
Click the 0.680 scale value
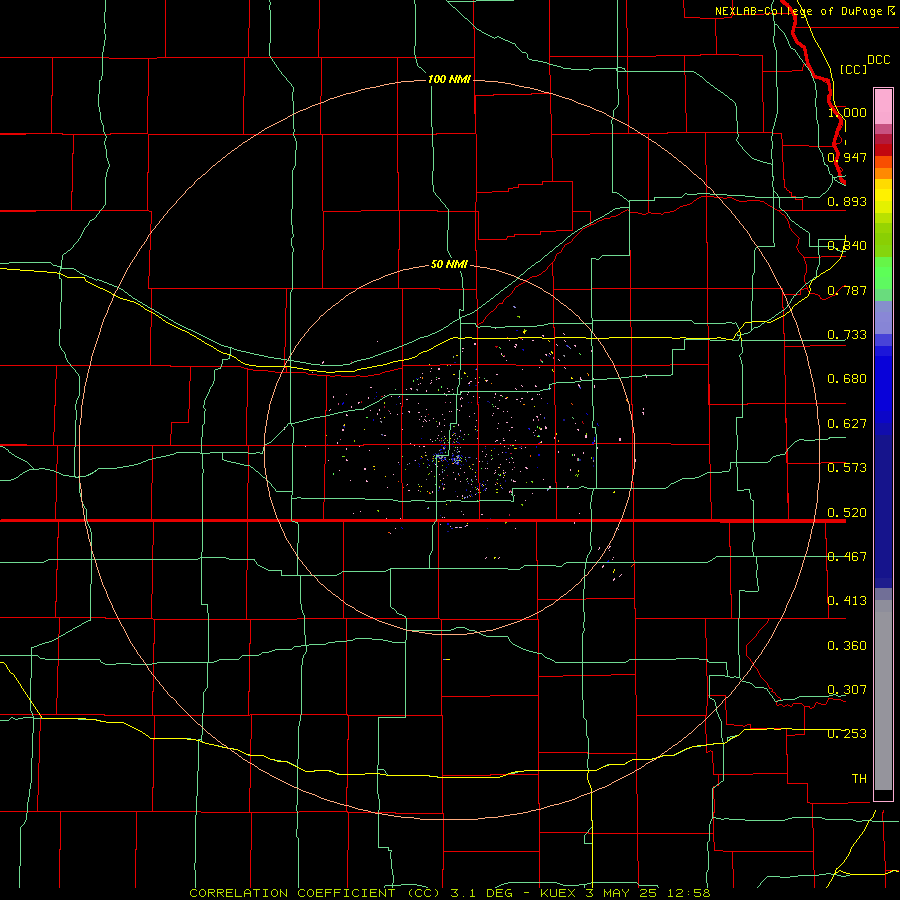(x=847, y=379)
